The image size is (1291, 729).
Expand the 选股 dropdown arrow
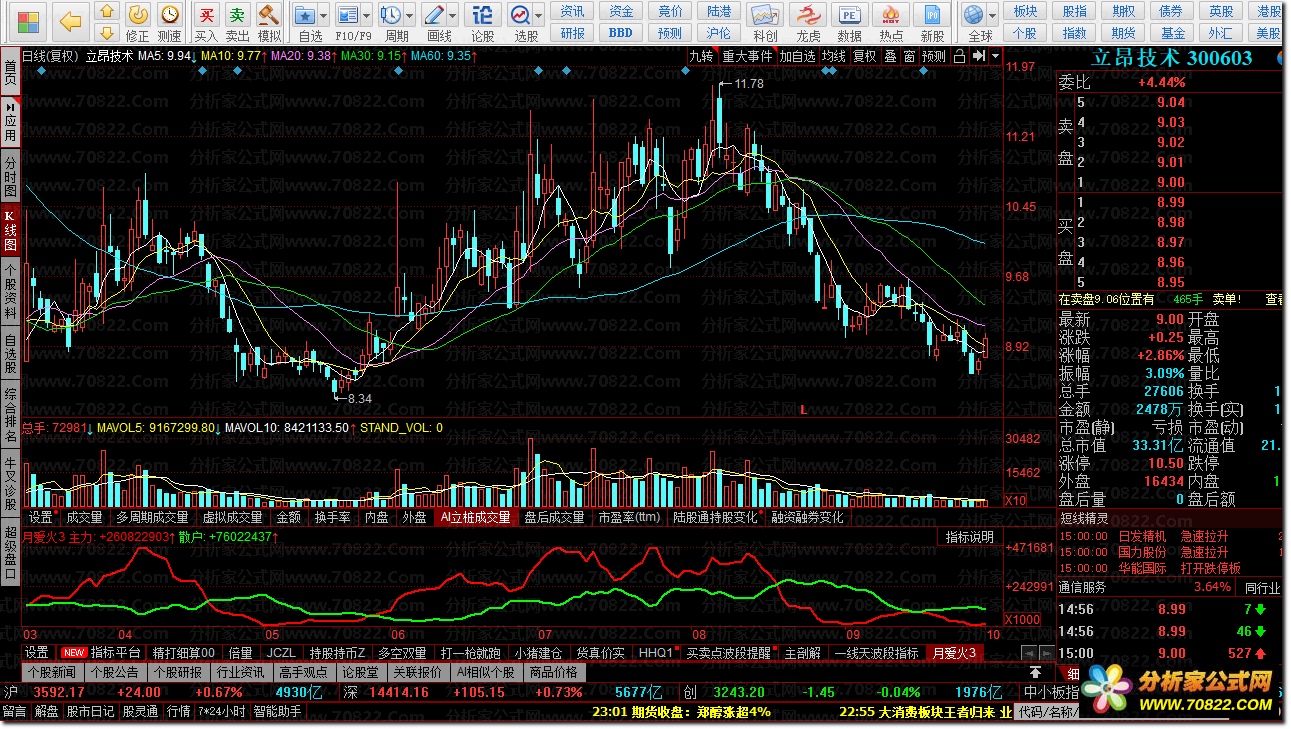pyautogui.click(x=539, y=14)
